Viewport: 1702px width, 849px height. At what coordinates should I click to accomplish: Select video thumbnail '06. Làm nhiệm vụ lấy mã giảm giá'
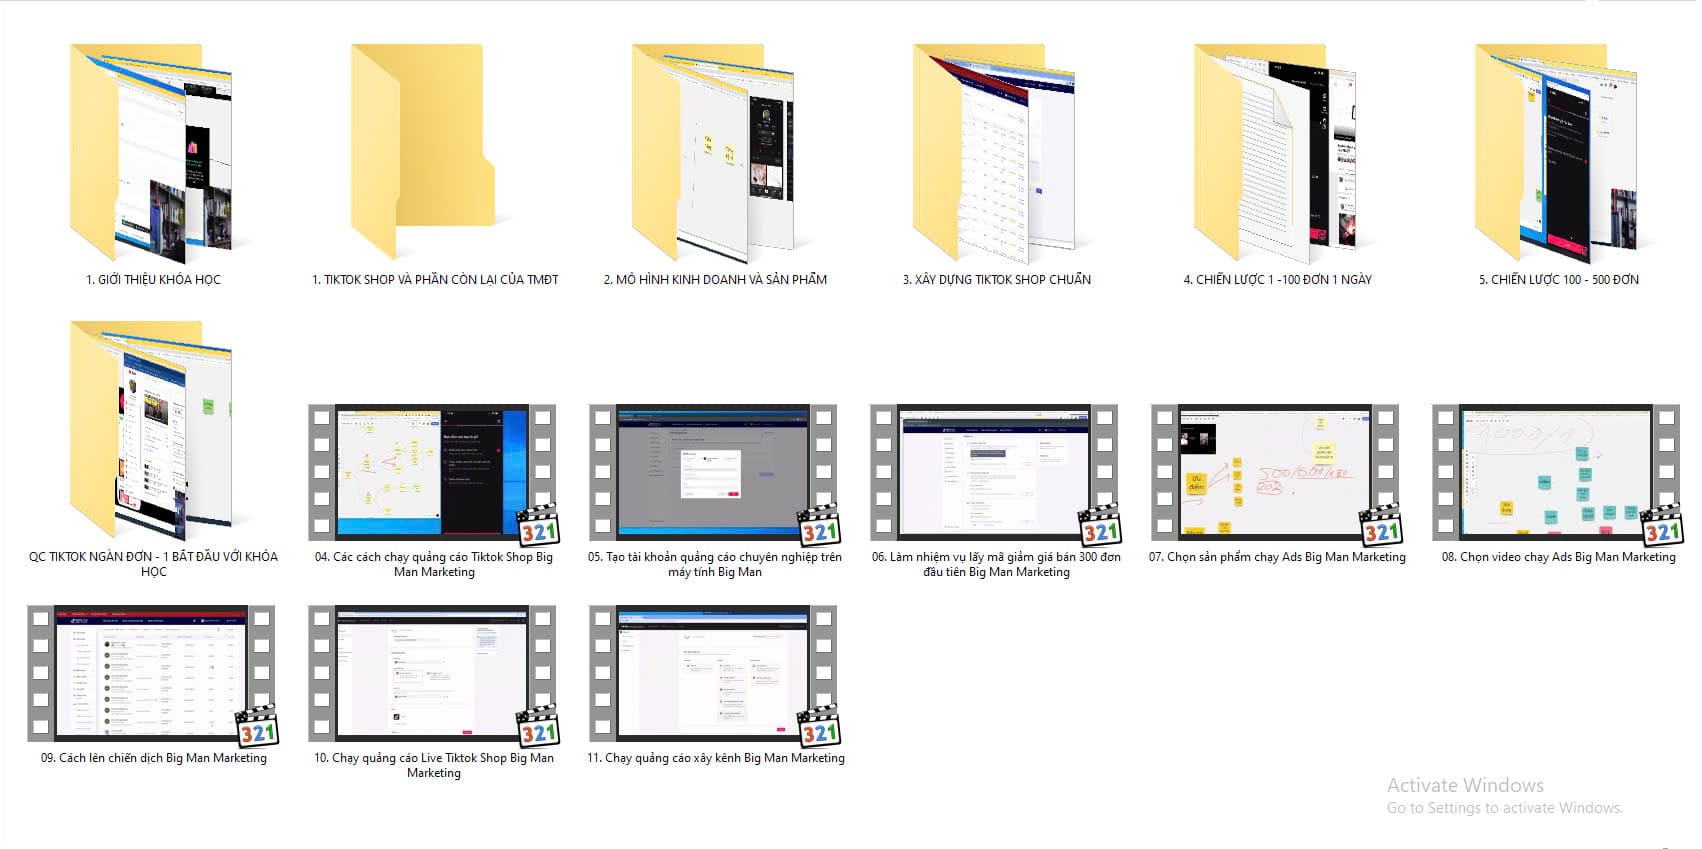tap(995, 472)
